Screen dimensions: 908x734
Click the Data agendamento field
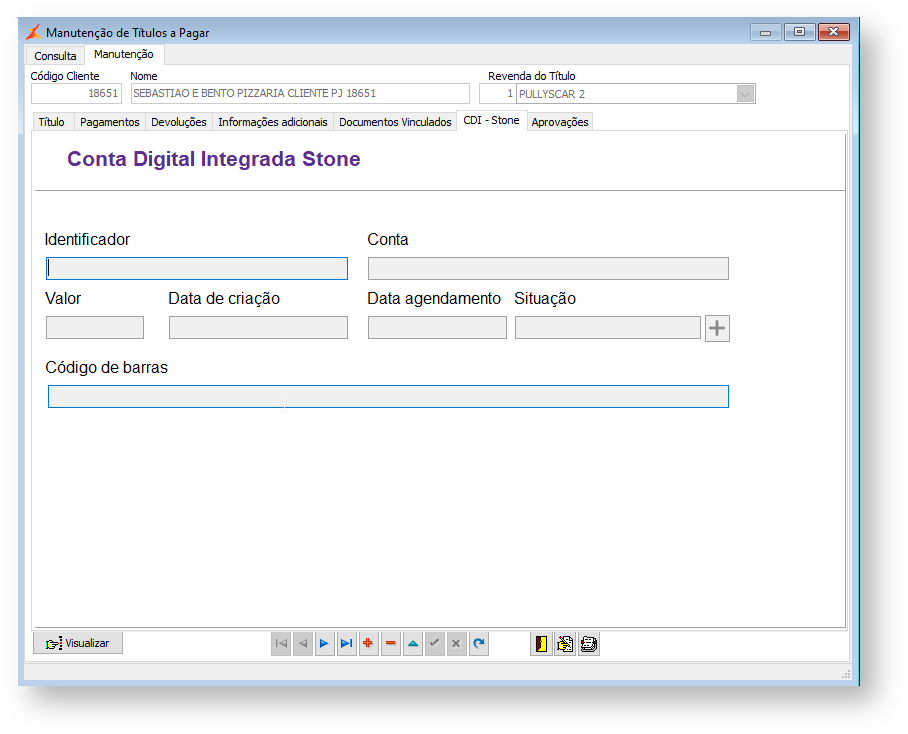click(x=437, y=328)
